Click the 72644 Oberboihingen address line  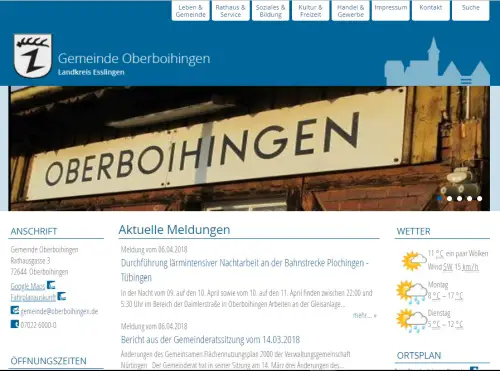pyautogui.click(x=39, y=272)
